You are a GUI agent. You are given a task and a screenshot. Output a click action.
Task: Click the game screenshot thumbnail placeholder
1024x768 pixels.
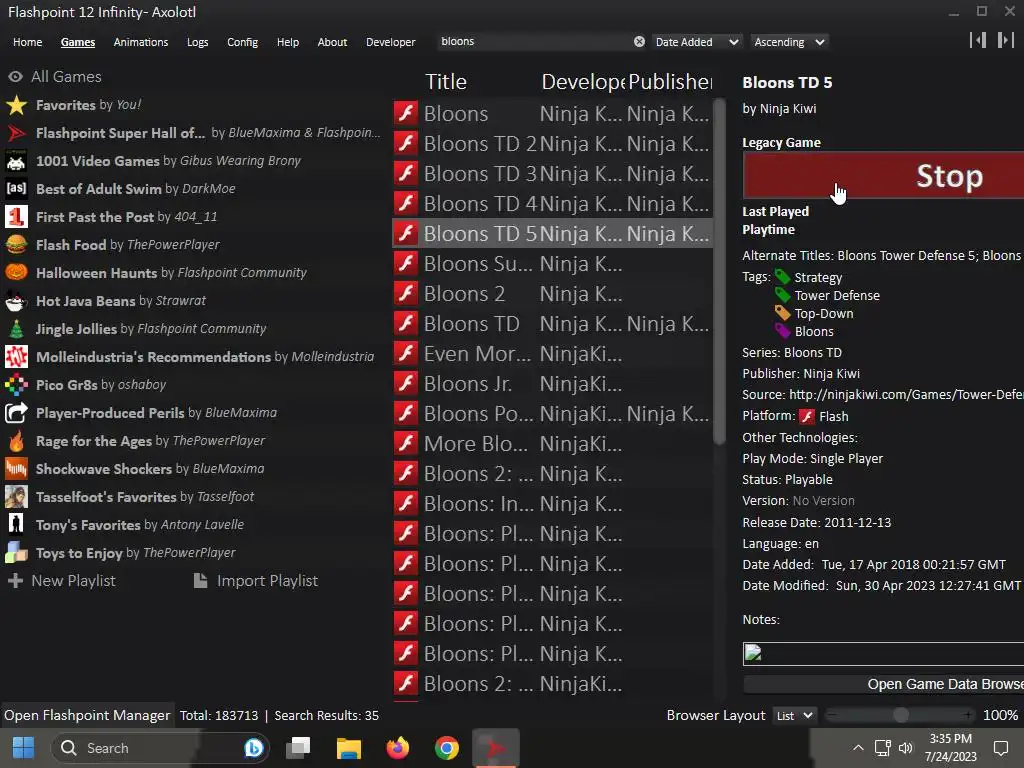click(x=884, y=654)
